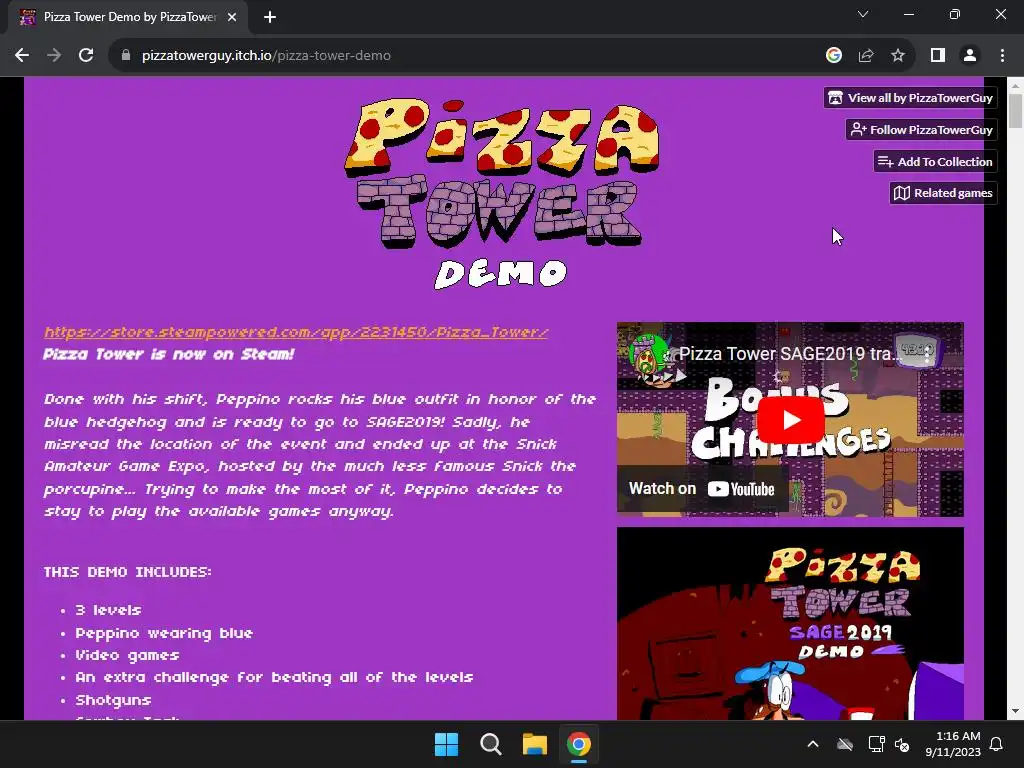Viewport: 1024px width, 768px height.
Task: Open Google icon in address bar
Action: (833, 56)
